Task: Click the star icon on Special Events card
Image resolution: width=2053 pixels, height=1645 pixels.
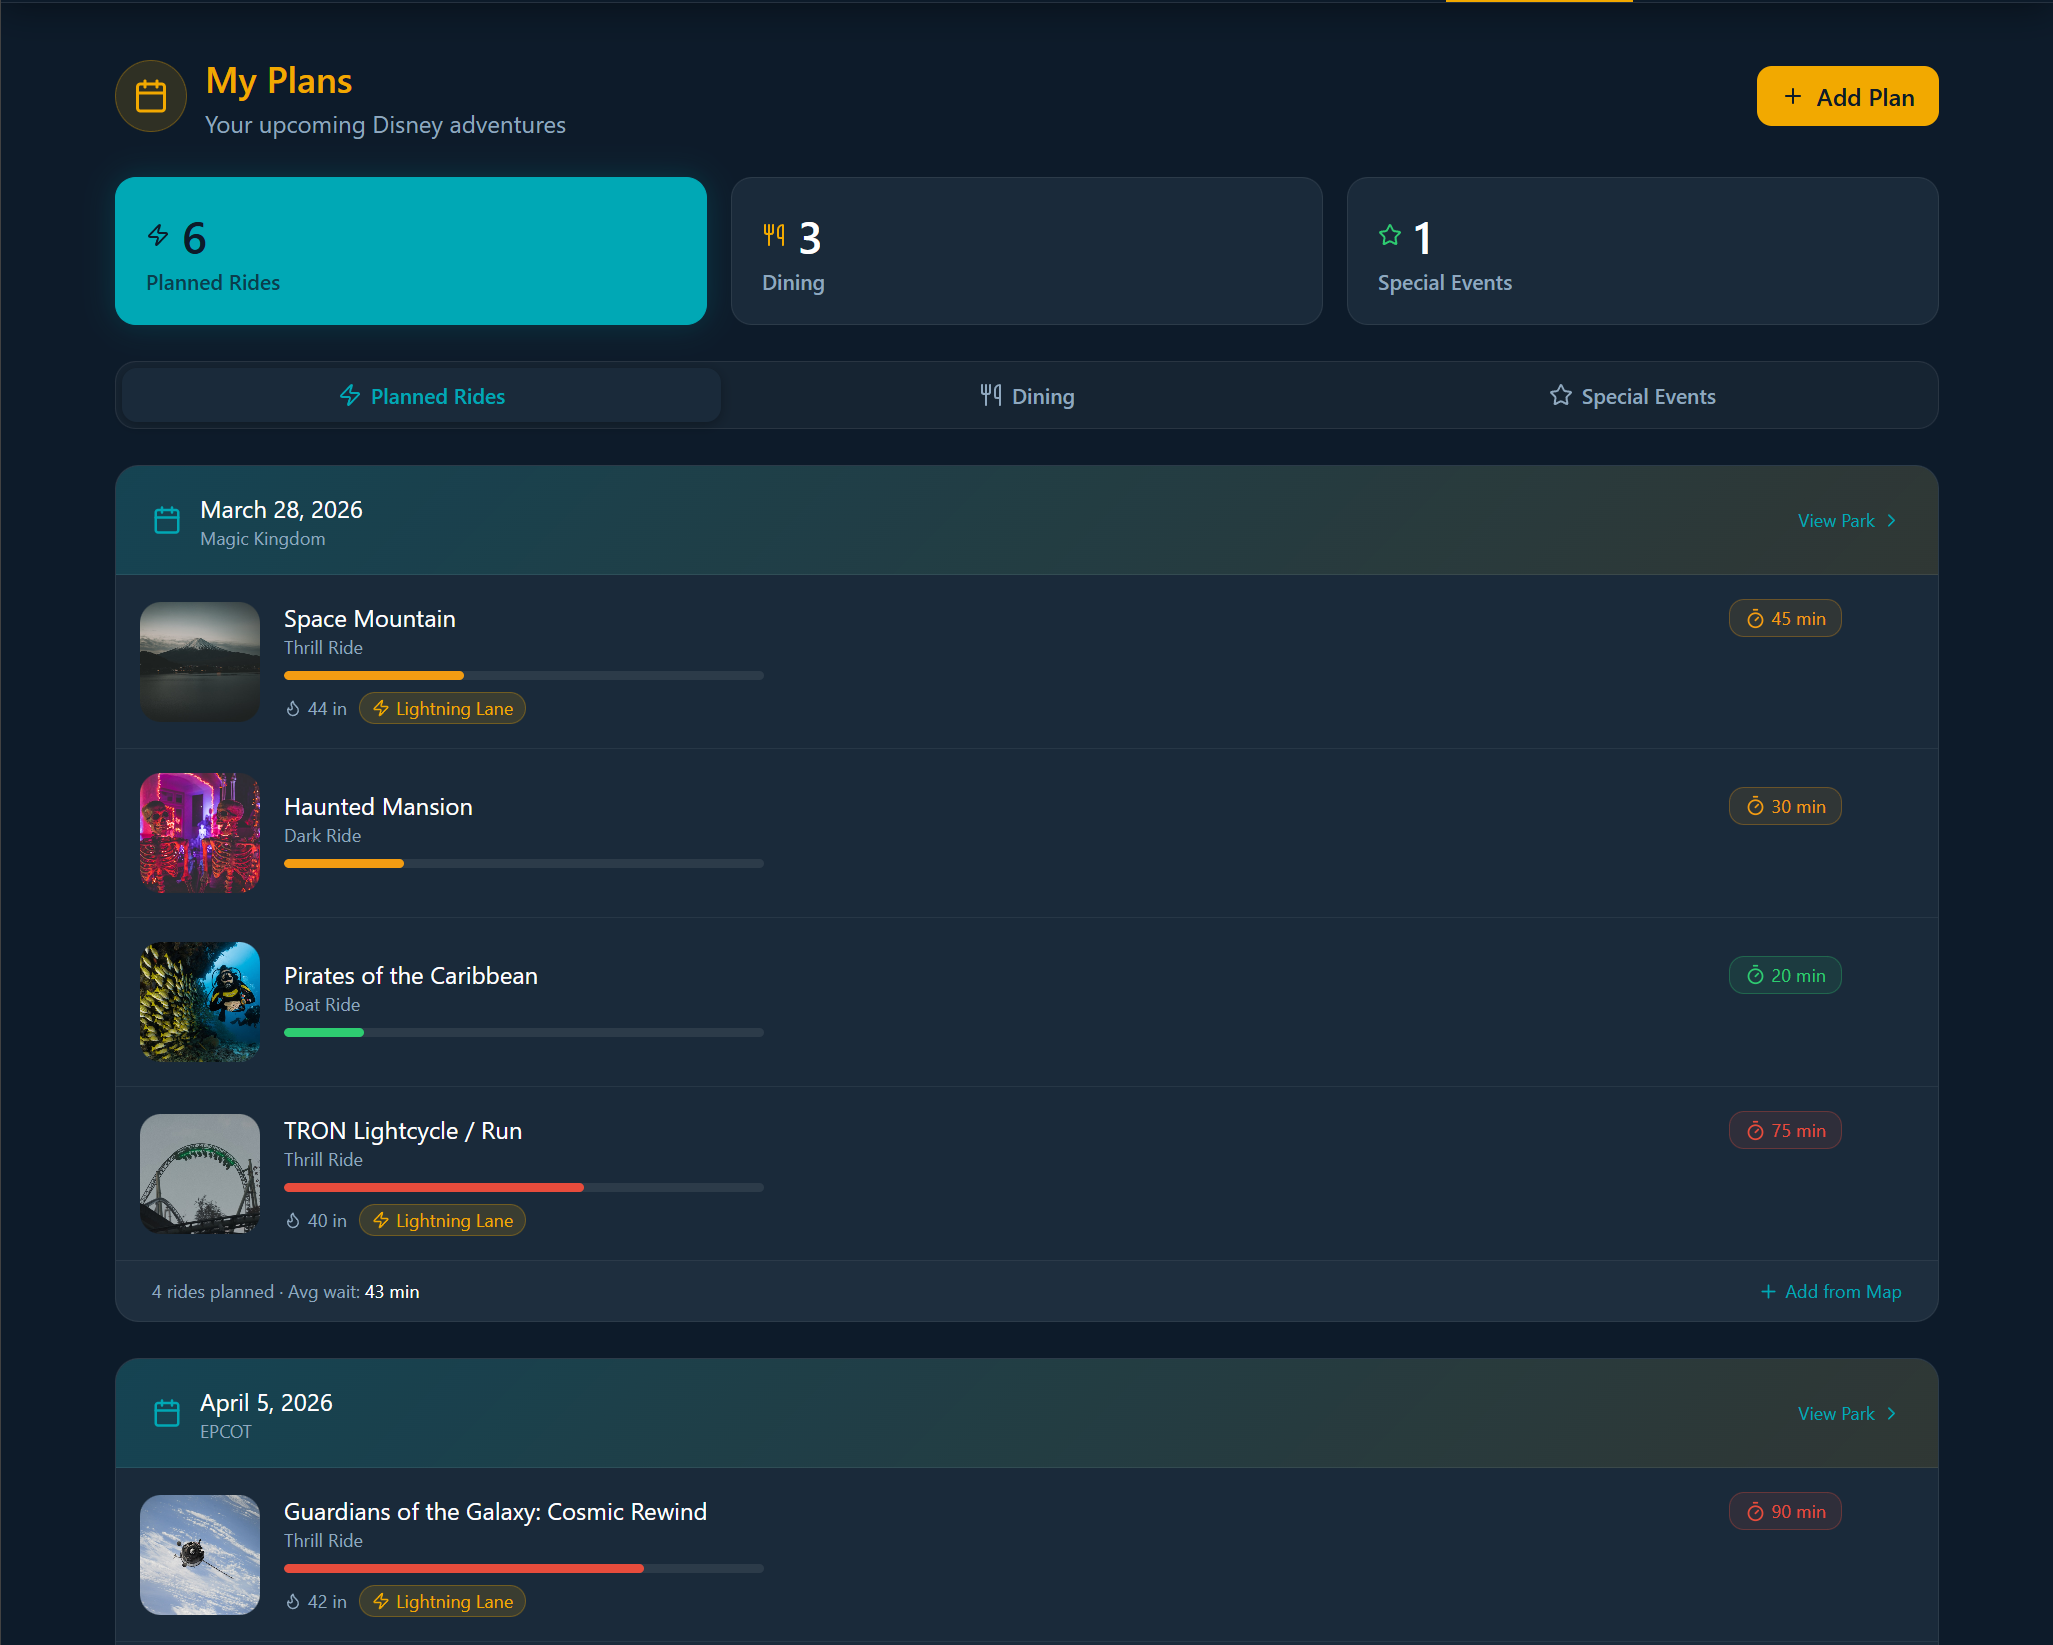Action: click(x=1390, y=234)
